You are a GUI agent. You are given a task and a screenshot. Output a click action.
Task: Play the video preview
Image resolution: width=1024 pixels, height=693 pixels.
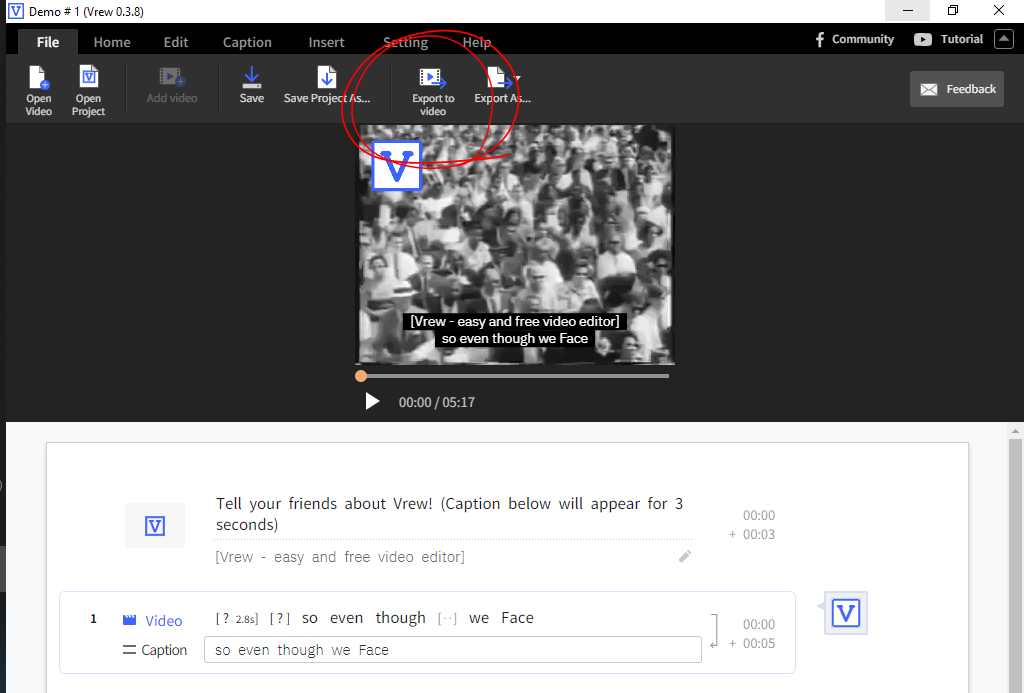coord(372,401)
